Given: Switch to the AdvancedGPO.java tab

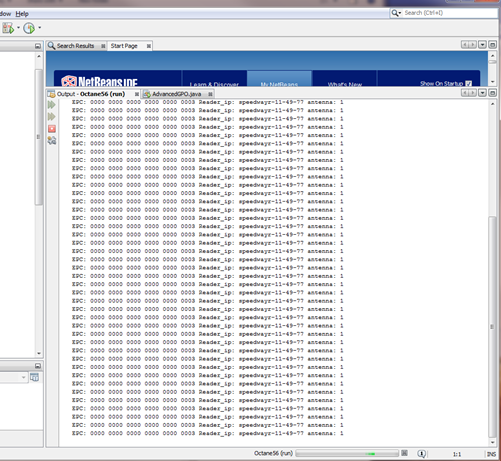Looking at the screenshot, I should (x=177, y=94).
